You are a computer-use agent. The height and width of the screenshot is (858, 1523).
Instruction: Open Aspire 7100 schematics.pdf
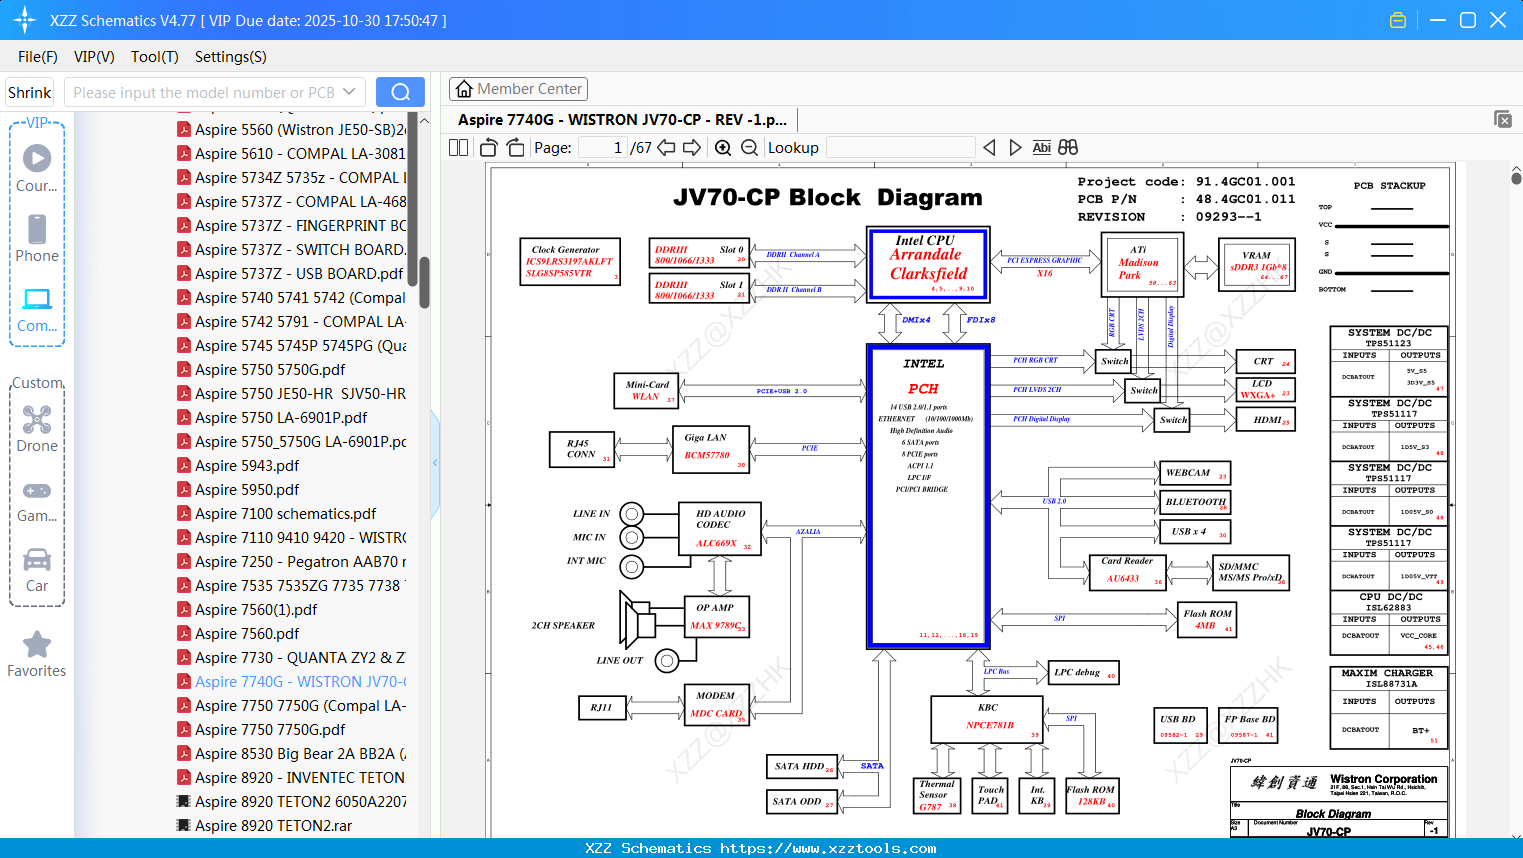tap(285, 513)
